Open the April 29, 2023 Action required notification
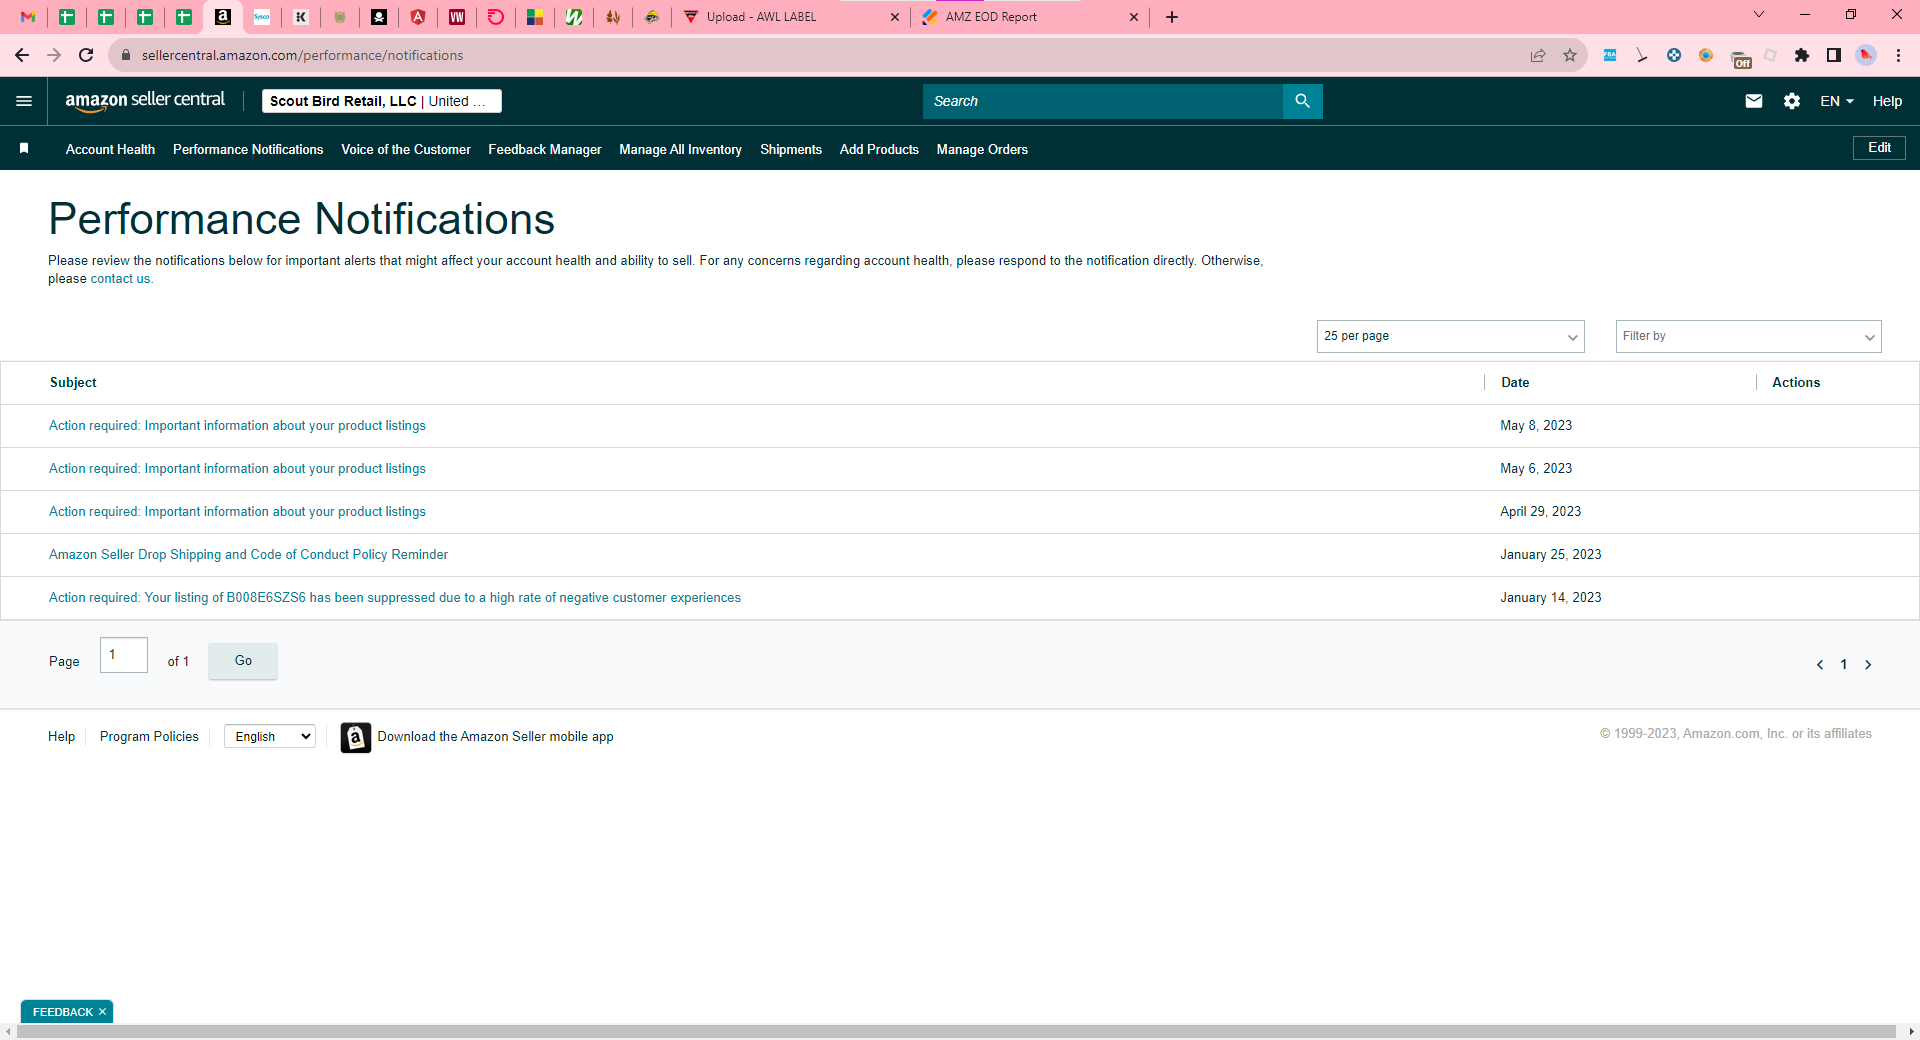Viewport: 1920px width, 1040px height. 237,512
